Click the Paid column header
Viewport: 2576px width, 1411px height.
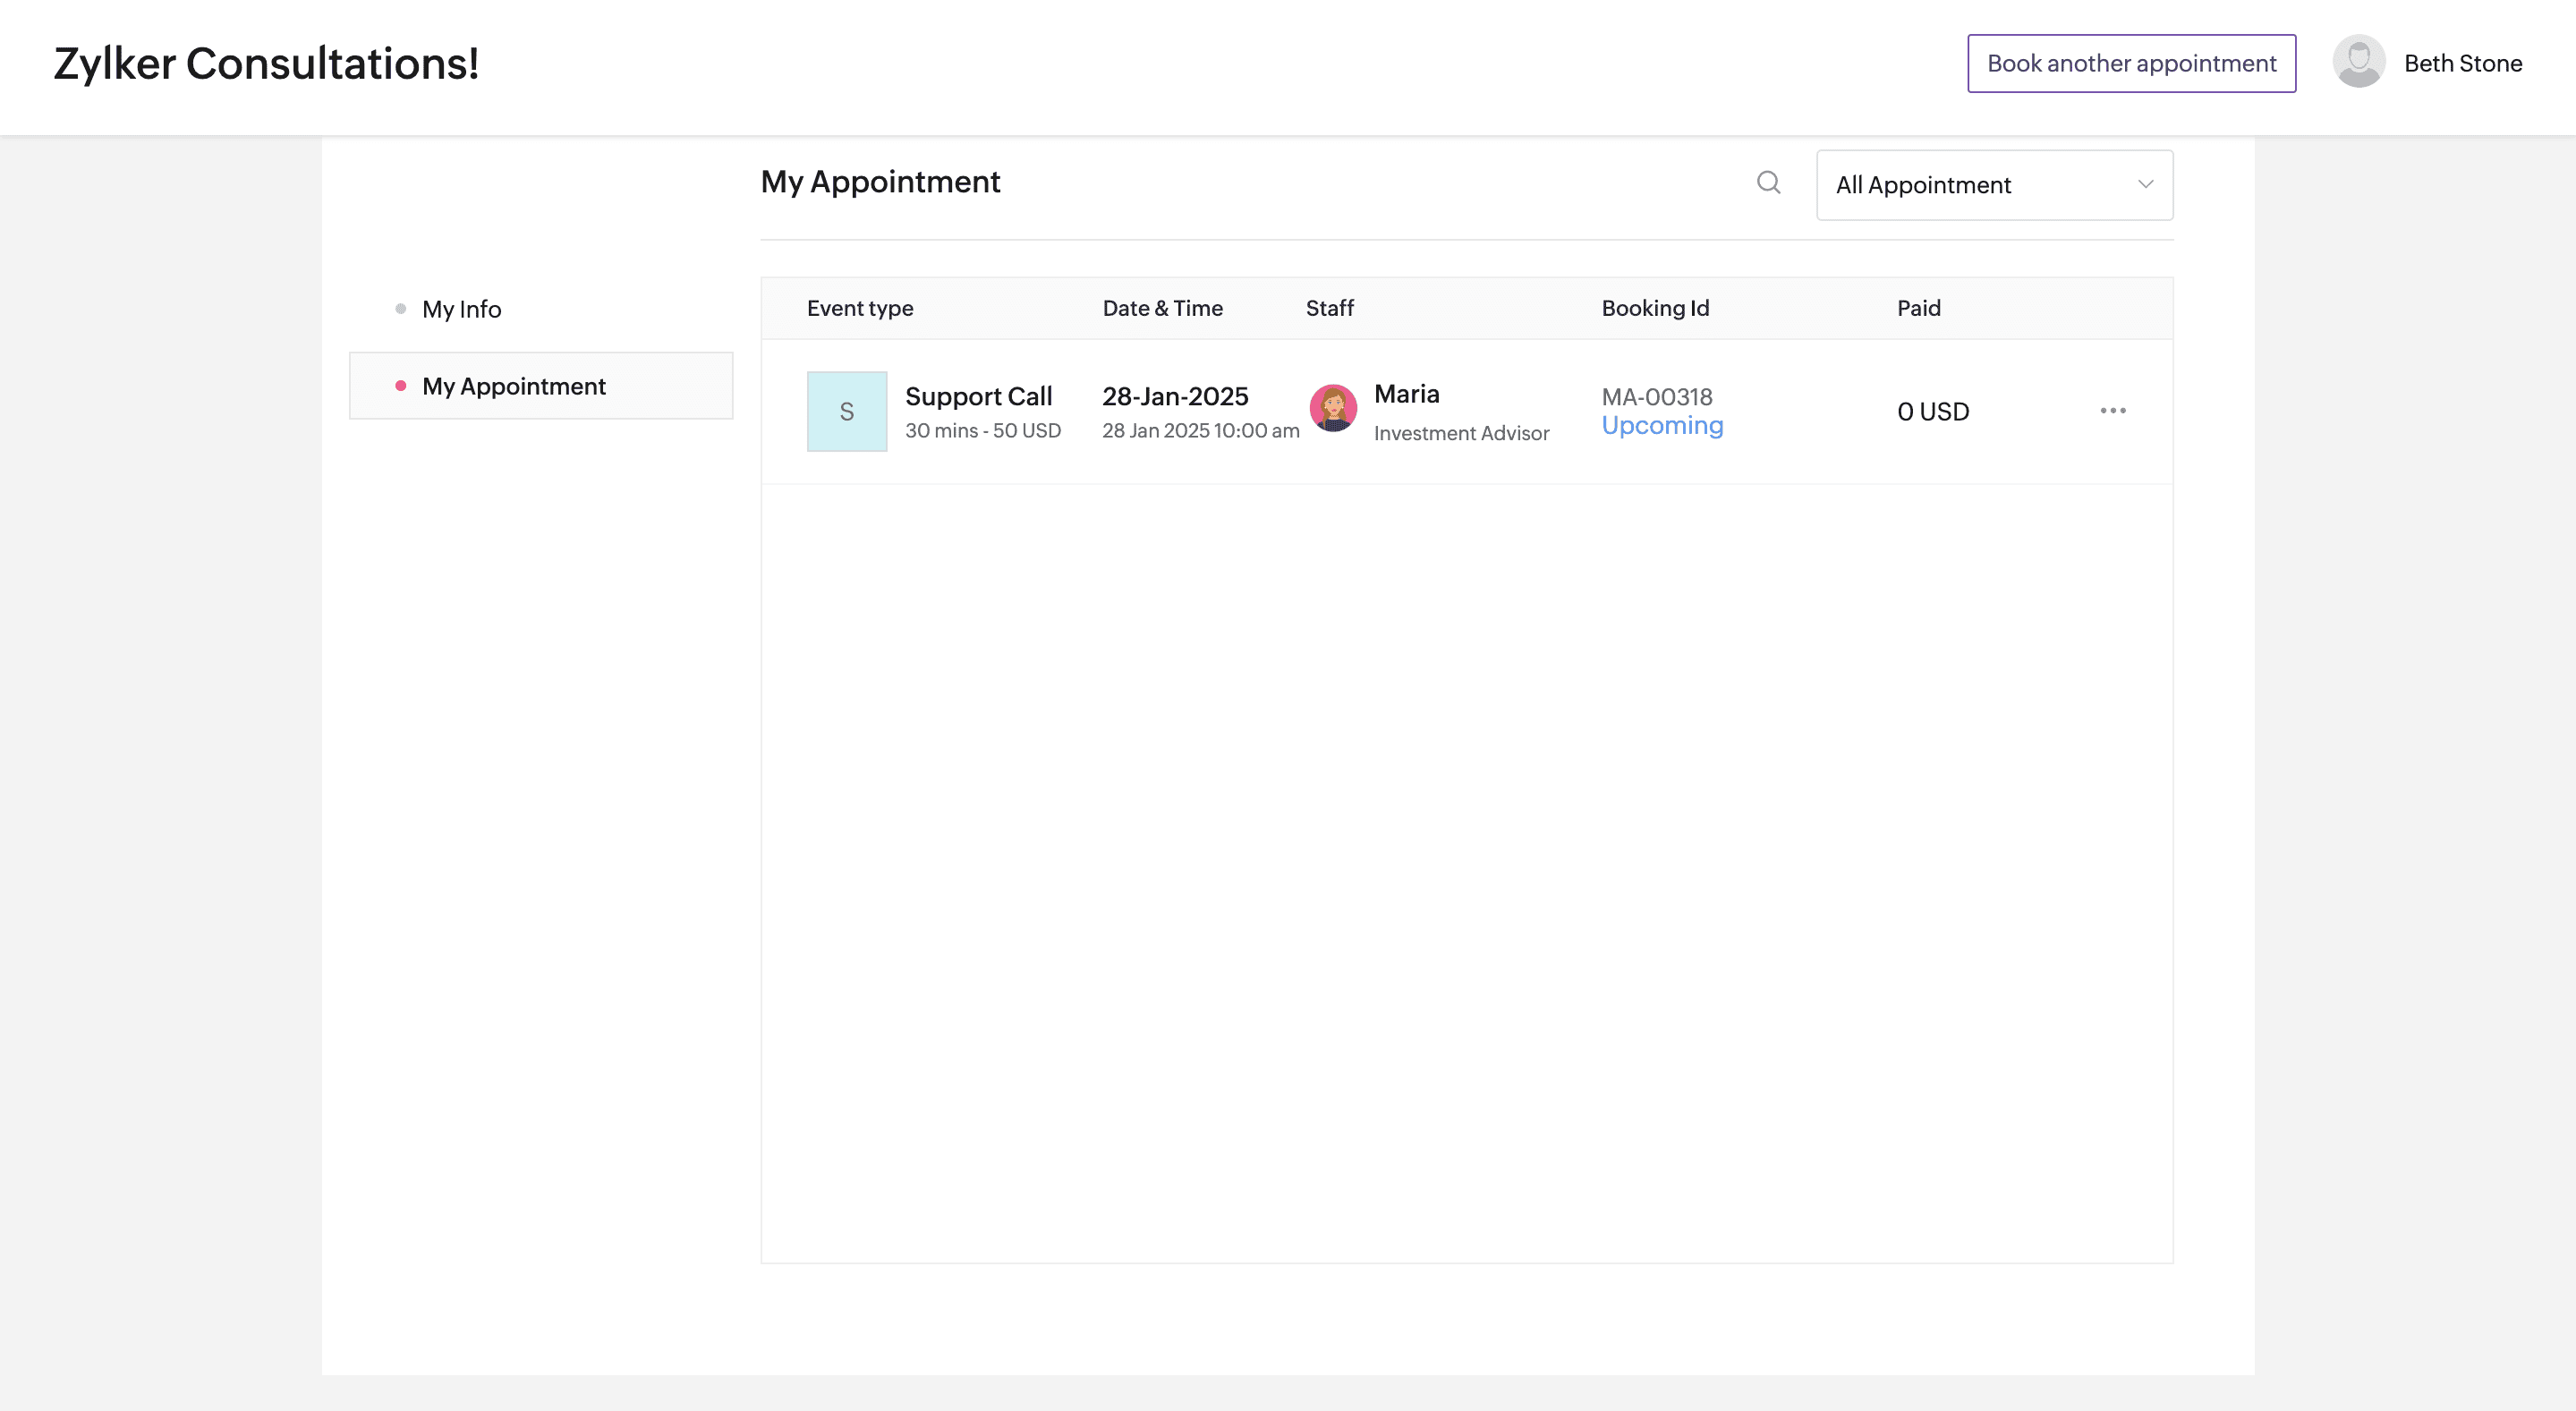[x=1917, y=308]
